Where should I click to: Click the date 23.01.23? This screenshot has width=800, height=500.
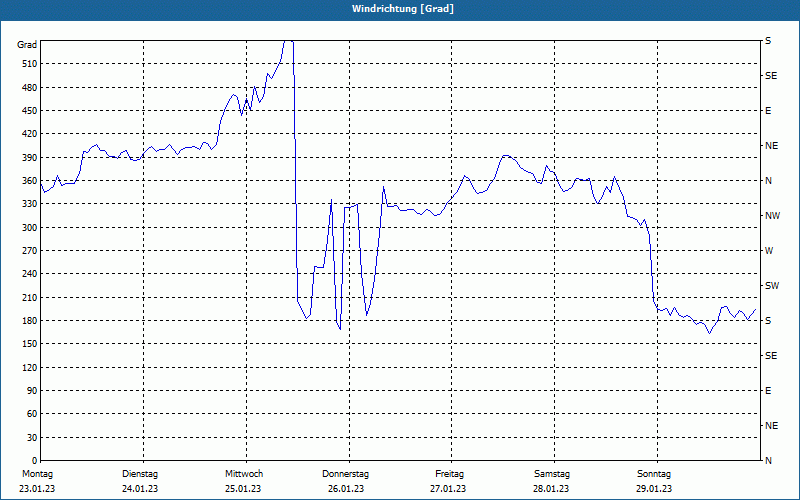pyautogui.click(x=37, y=489)
